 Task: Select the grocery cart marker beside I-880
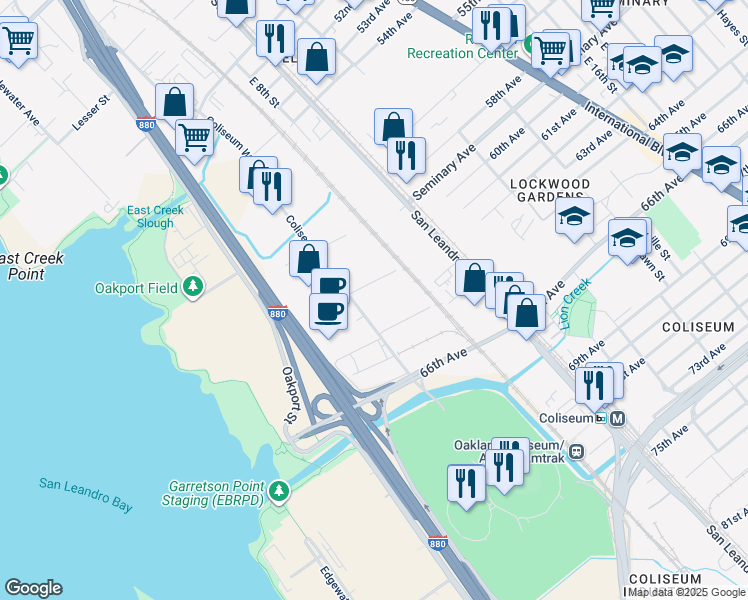click(x=194, y=140)
